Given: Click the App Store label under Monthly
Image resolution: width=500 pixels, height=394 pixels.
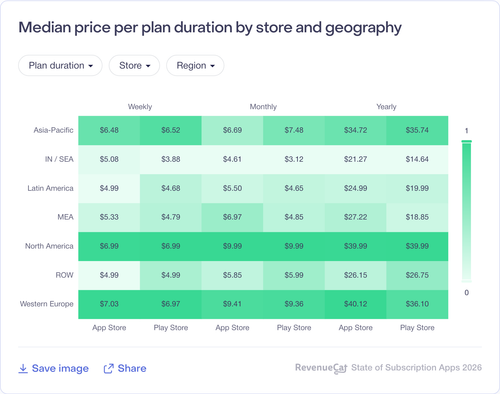Looking at the screenshot, I should tap(232, 328).
